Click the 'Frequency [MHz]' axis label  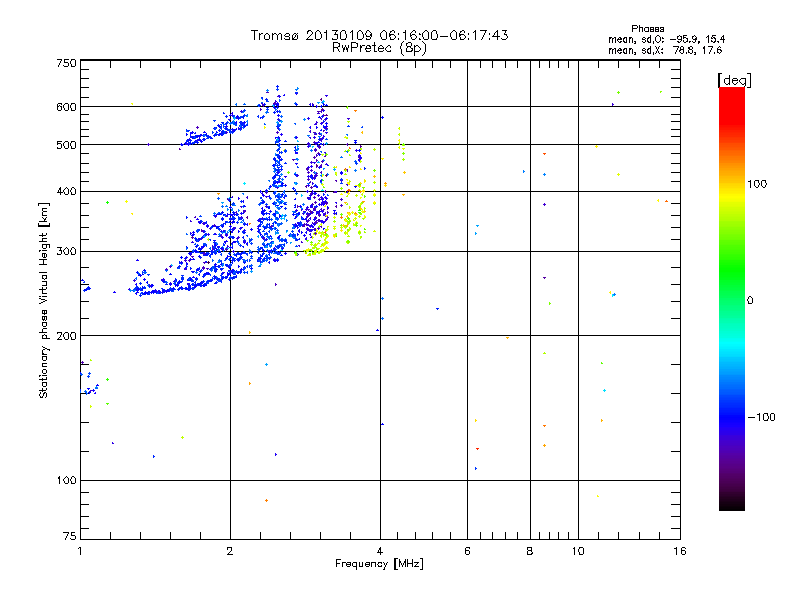[379, 564]
